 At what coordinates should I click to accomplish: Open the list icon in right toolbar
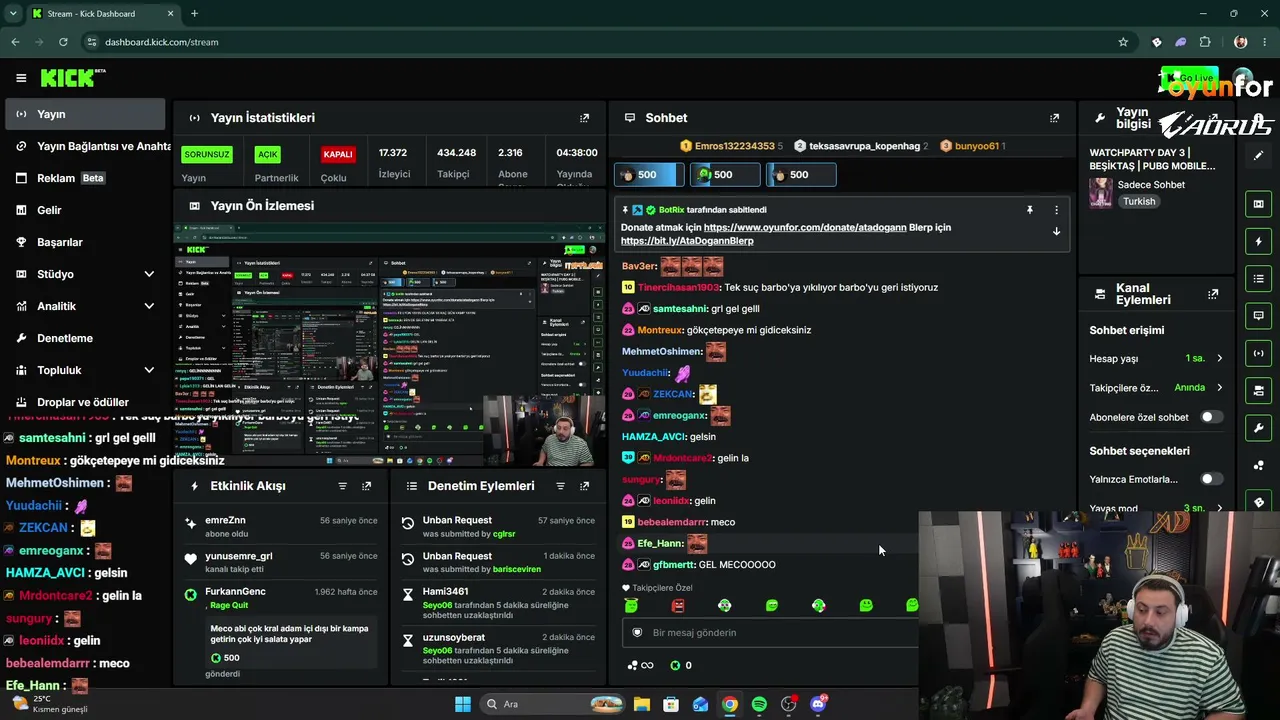(x=1258, y=278)
